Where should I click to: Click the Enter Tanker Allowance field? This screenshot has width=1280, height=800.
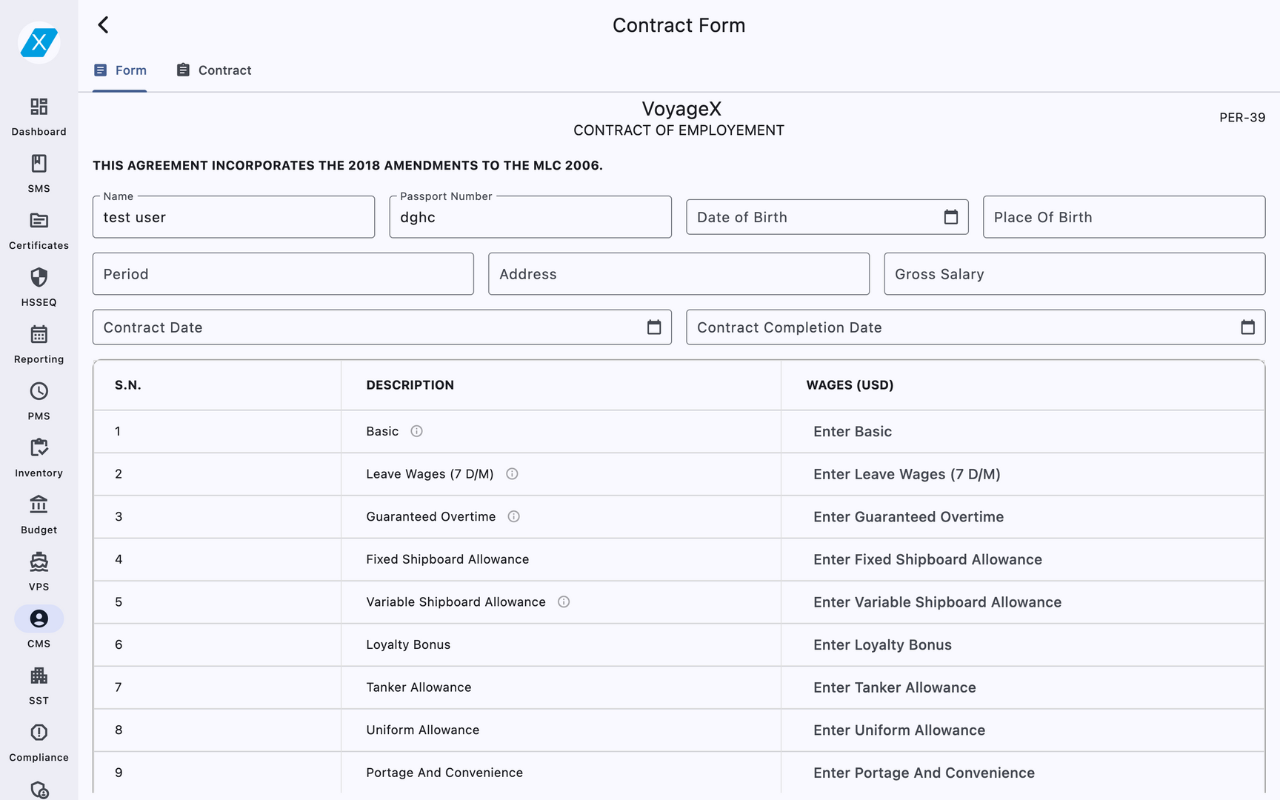coord(1023,688)
